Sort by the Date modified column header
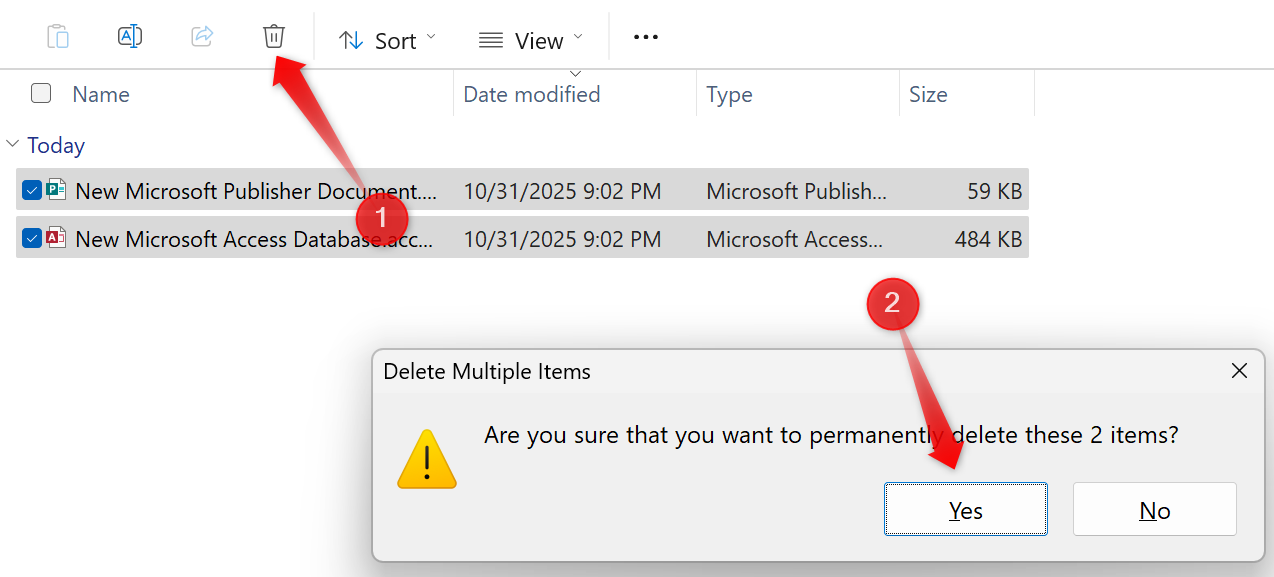 (x=532, y=95)
